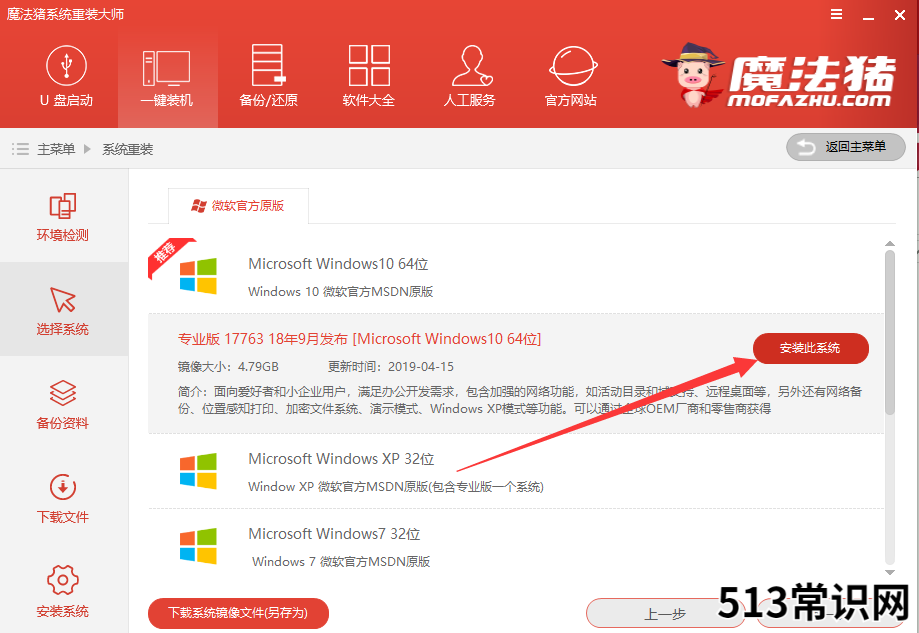The image size is (919, 633).
Task: Click the 镜像大小: 4.79GB text
Action: click(228, 367)
